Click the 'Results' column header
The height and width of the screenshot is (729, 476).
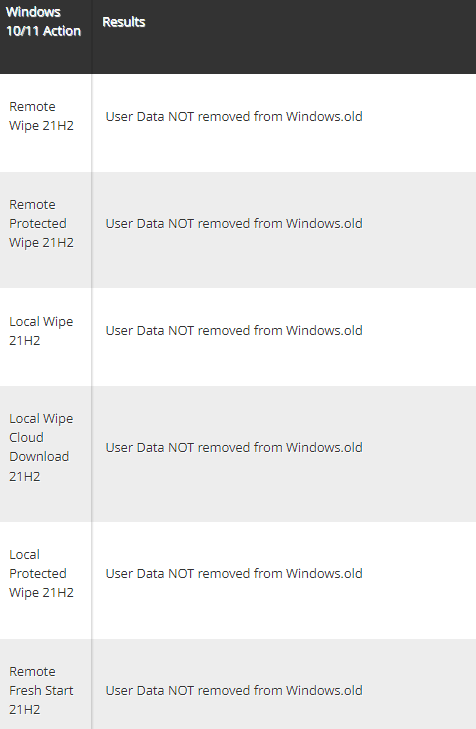point(124,22)
